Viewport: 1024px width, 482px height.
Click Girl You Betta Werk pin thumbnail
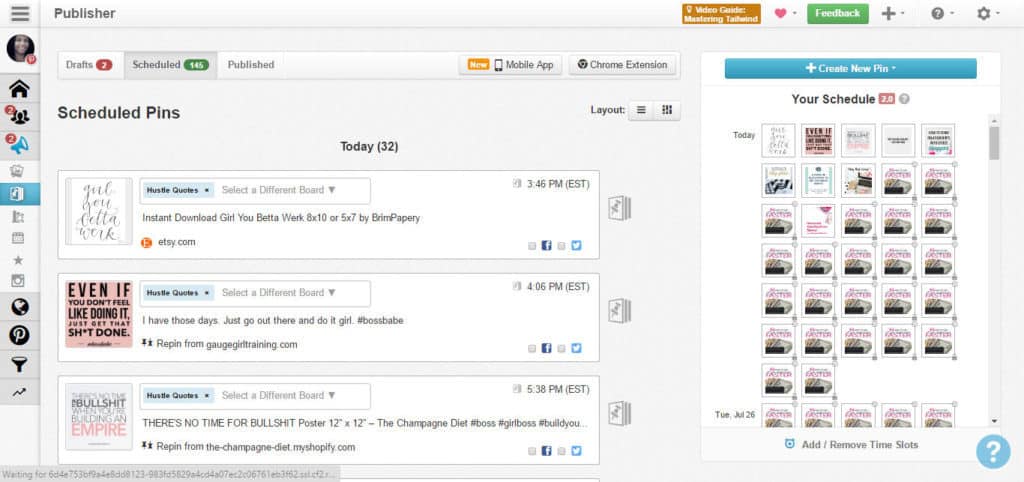pyautogui.click(x=99, y=212)
